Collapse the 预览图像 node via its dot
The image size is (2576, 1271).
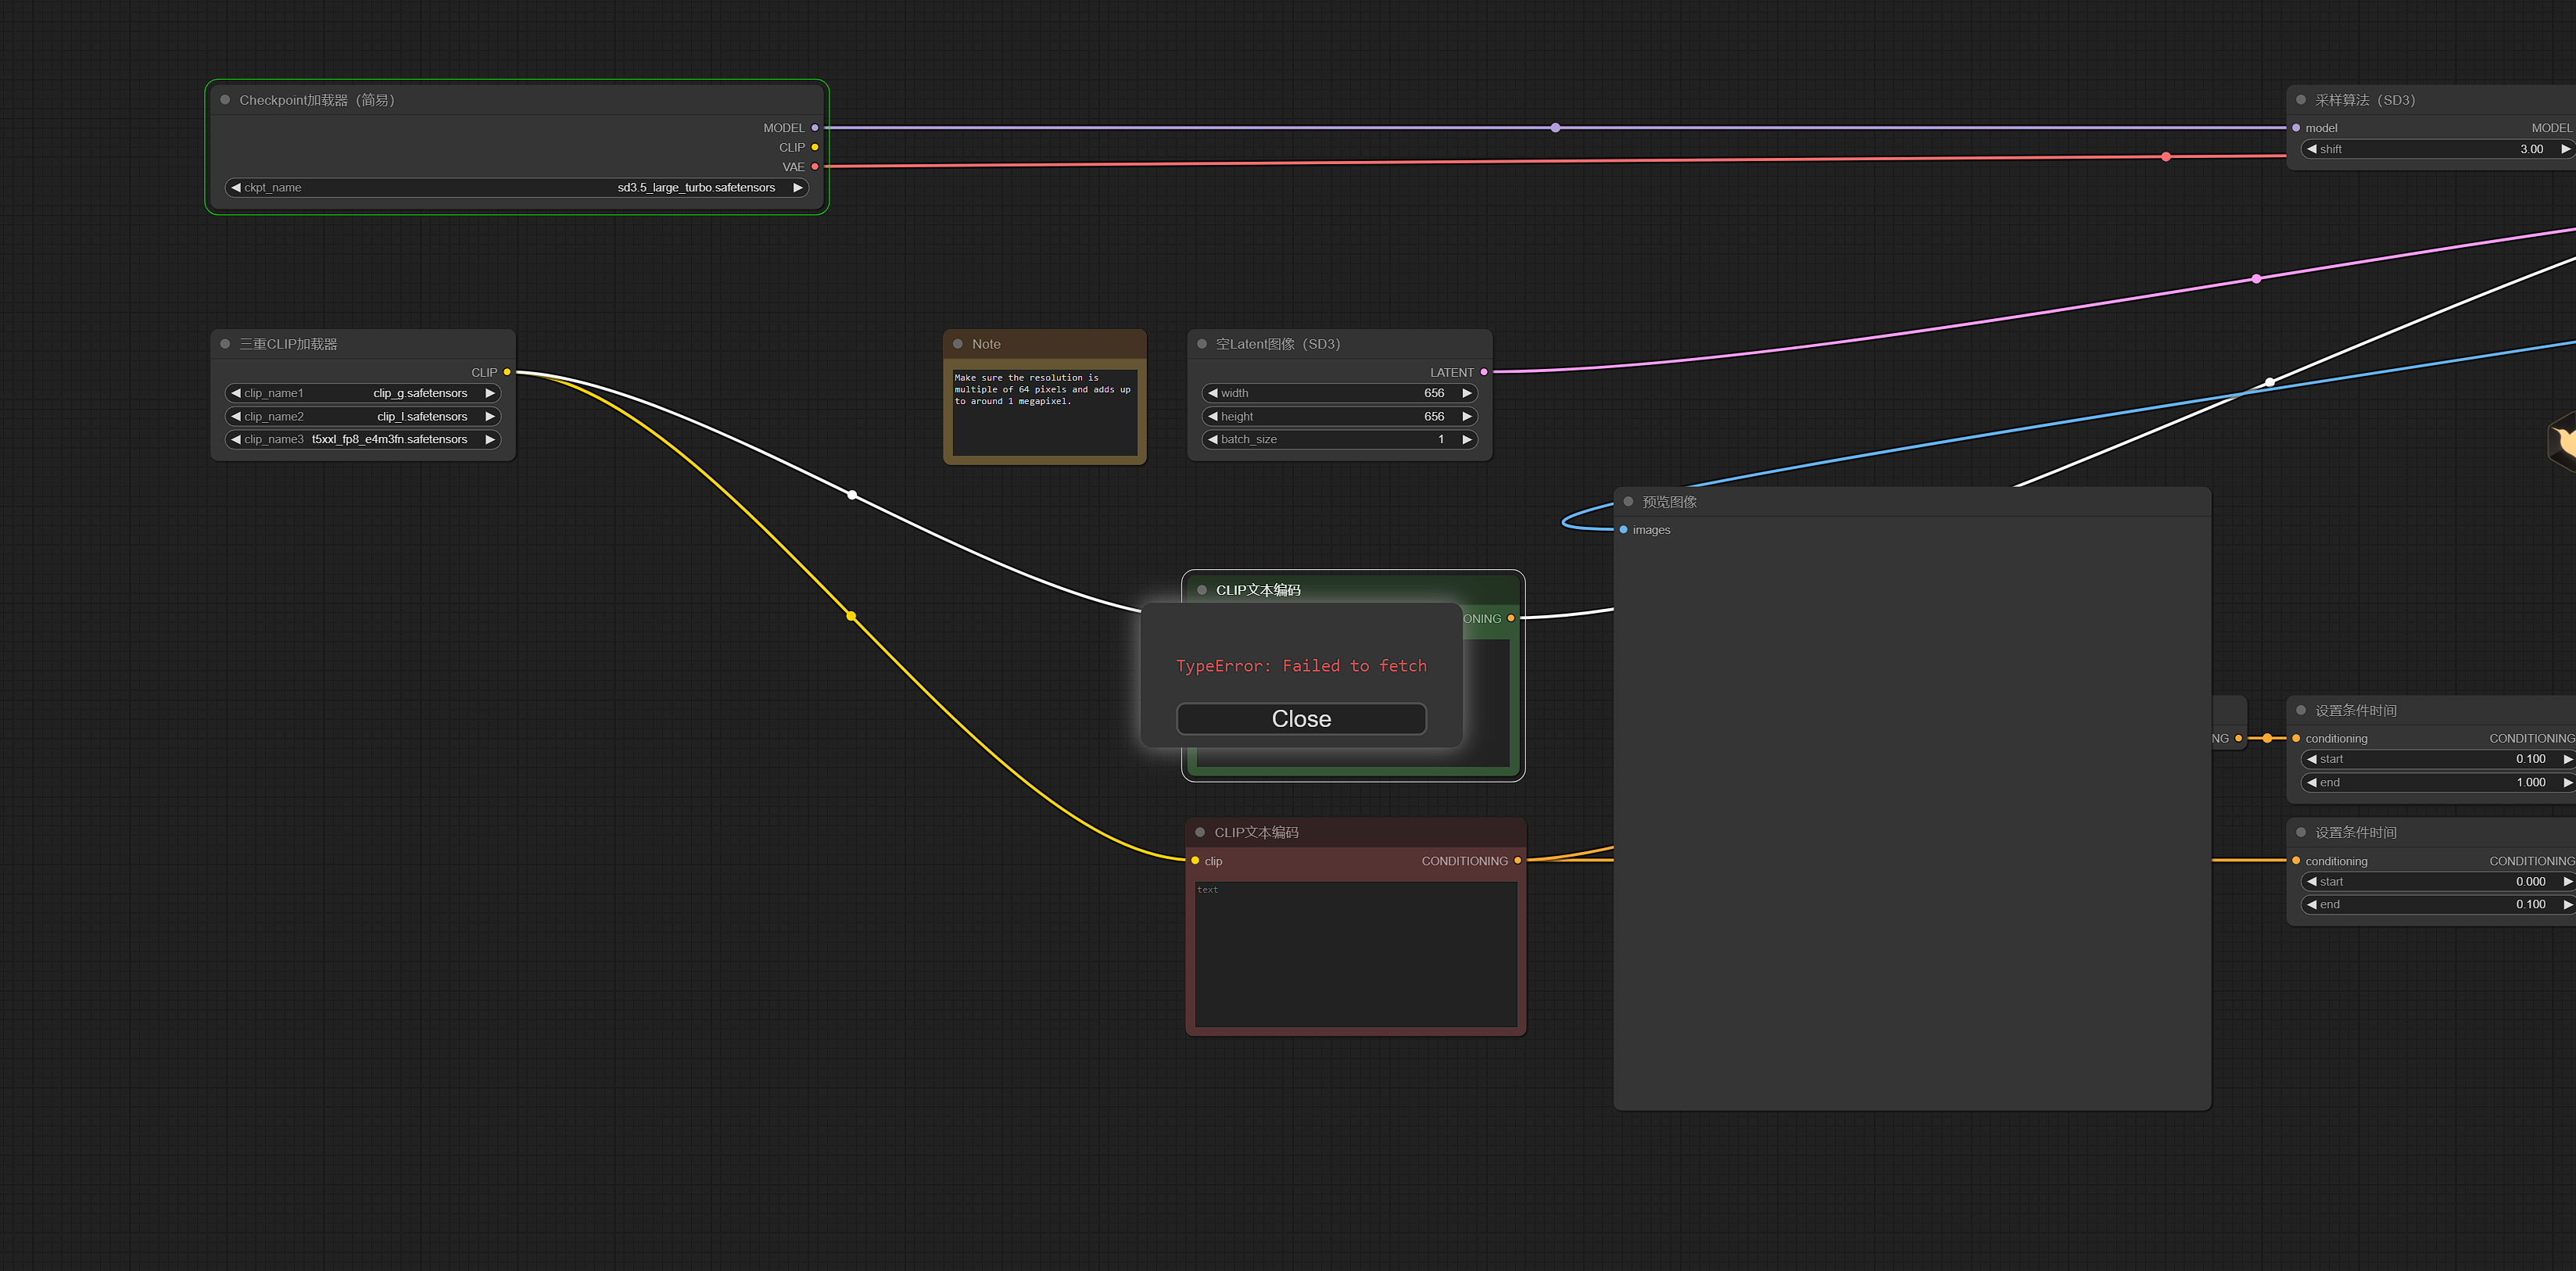(1628, 502)
